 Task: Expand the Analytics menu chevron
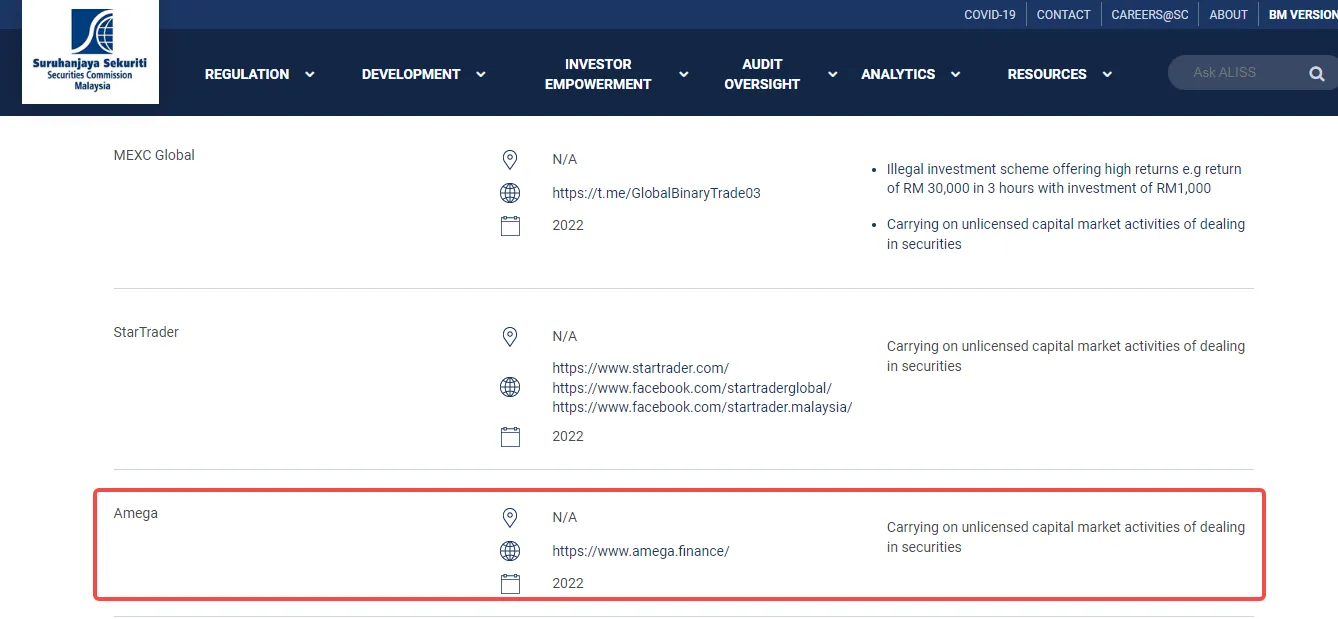coord(955,74)
